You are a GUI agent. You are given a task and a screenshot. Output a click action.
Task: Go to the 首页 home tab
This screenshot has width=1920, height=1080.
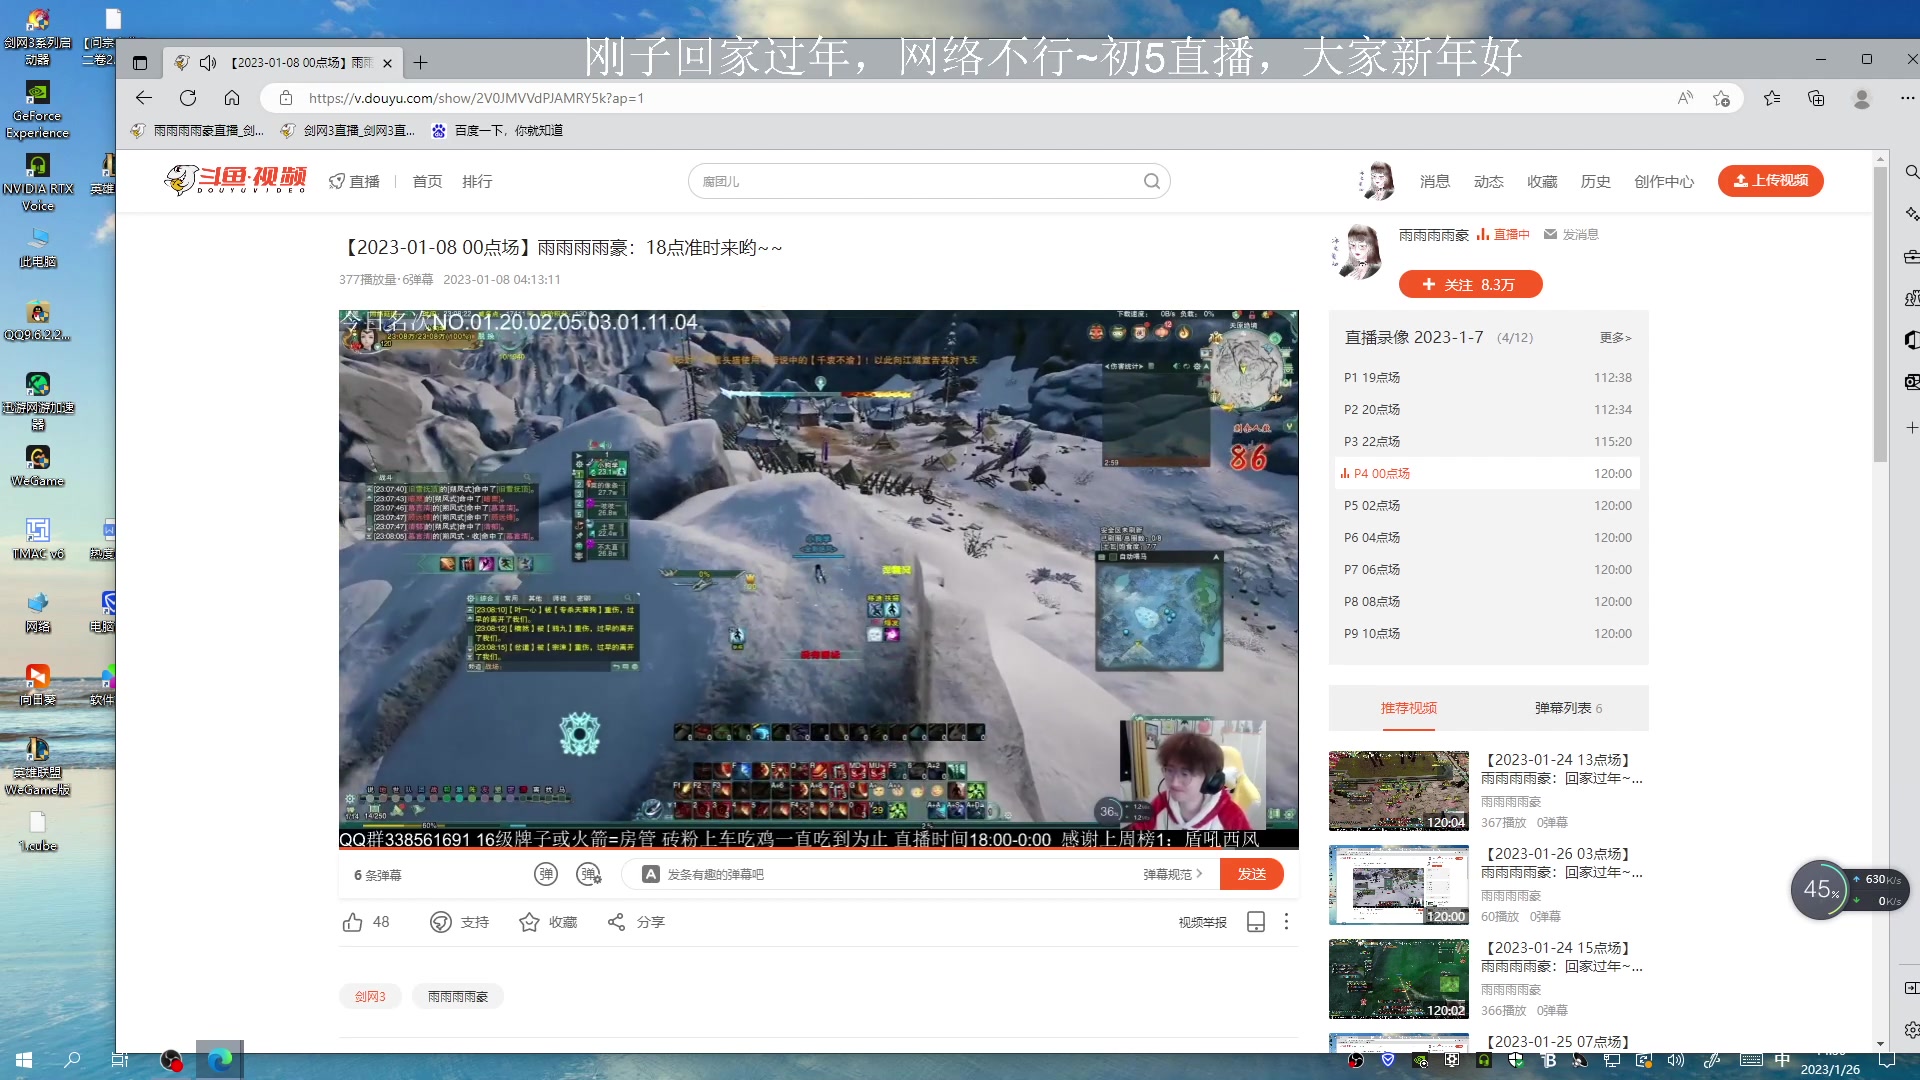tap(427, 181)
